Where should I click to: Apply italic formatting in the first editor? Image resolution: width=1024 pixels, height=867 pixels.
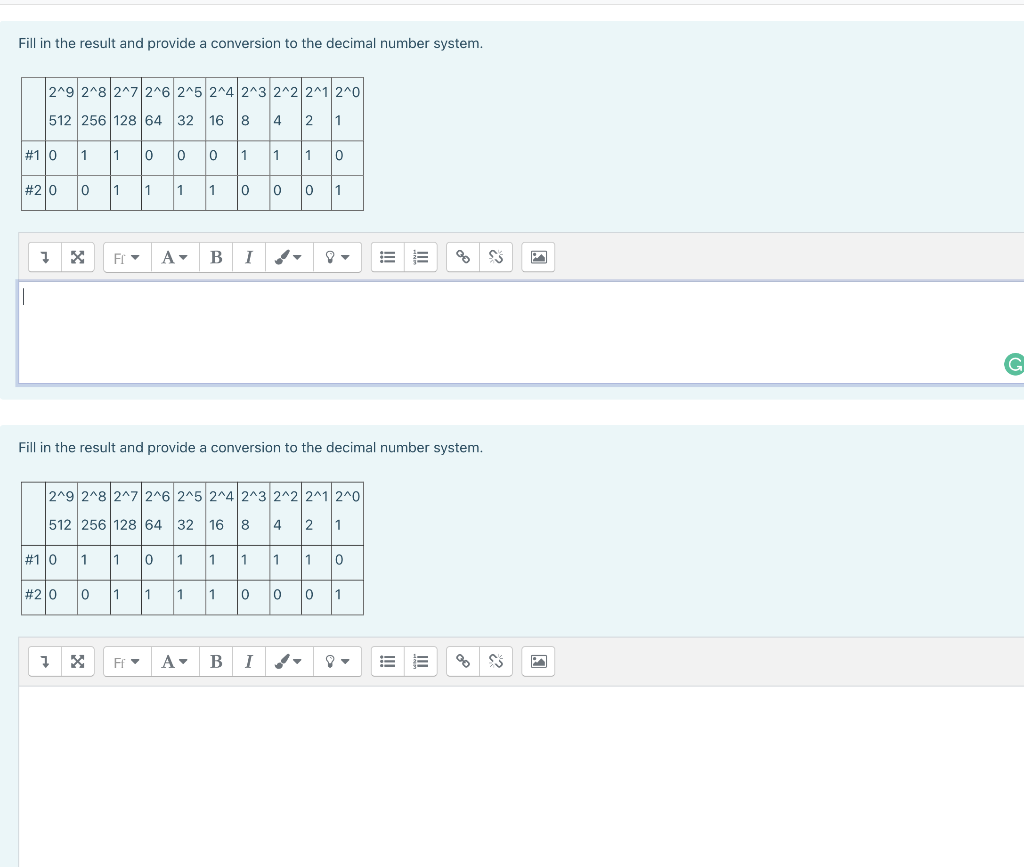tap(249, 257)
